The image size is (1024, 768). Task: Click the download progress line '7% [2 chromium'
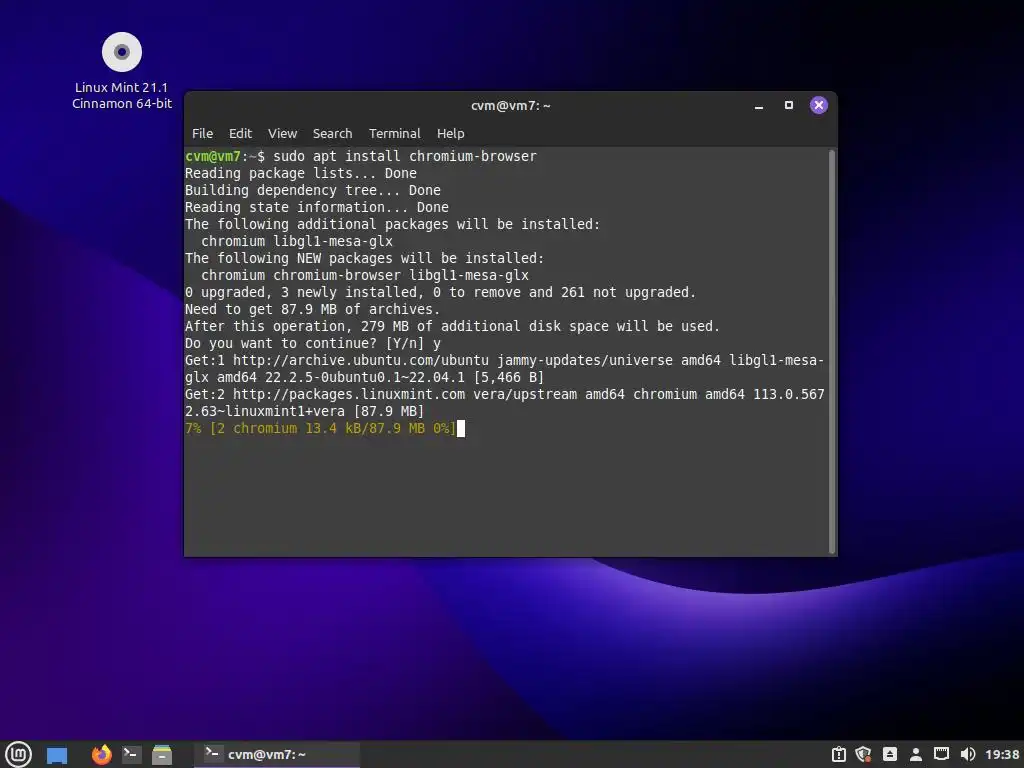321,428
